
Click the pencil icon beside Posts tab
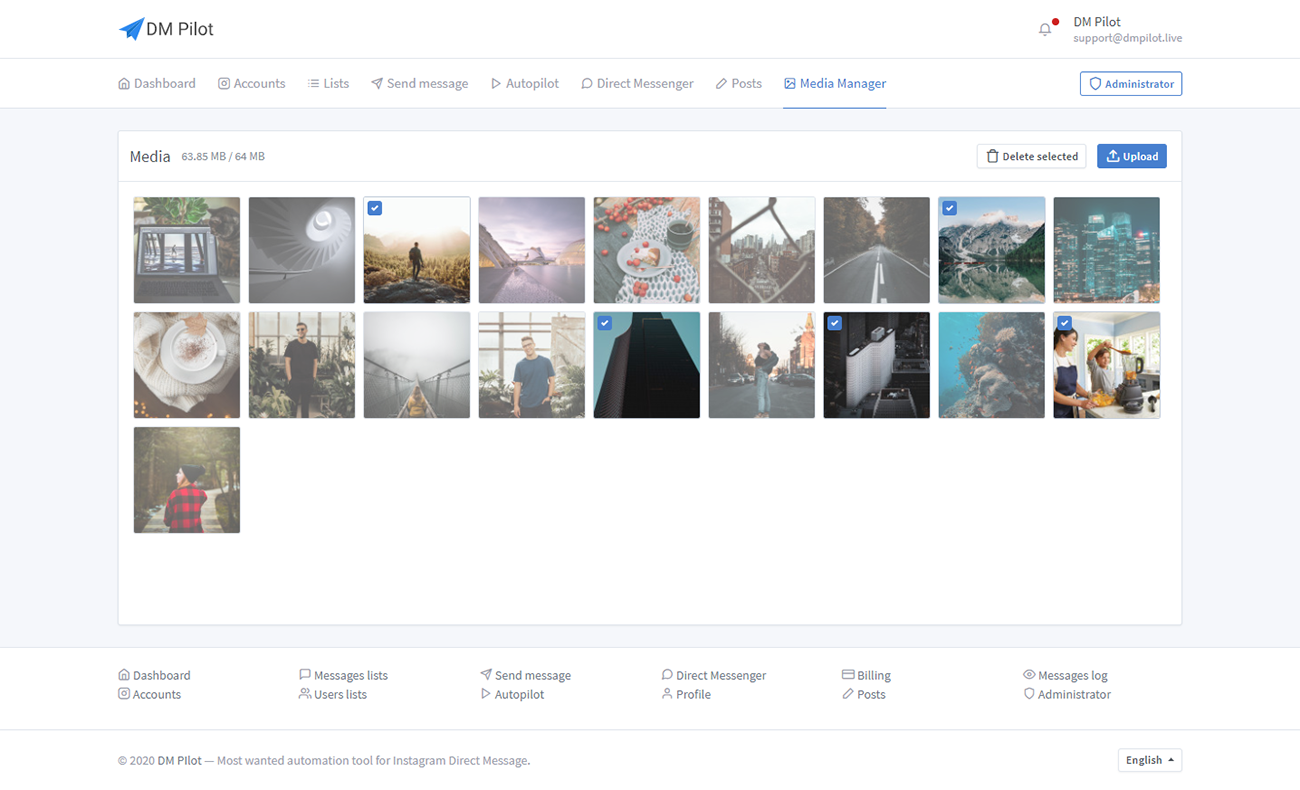point(721,84)
